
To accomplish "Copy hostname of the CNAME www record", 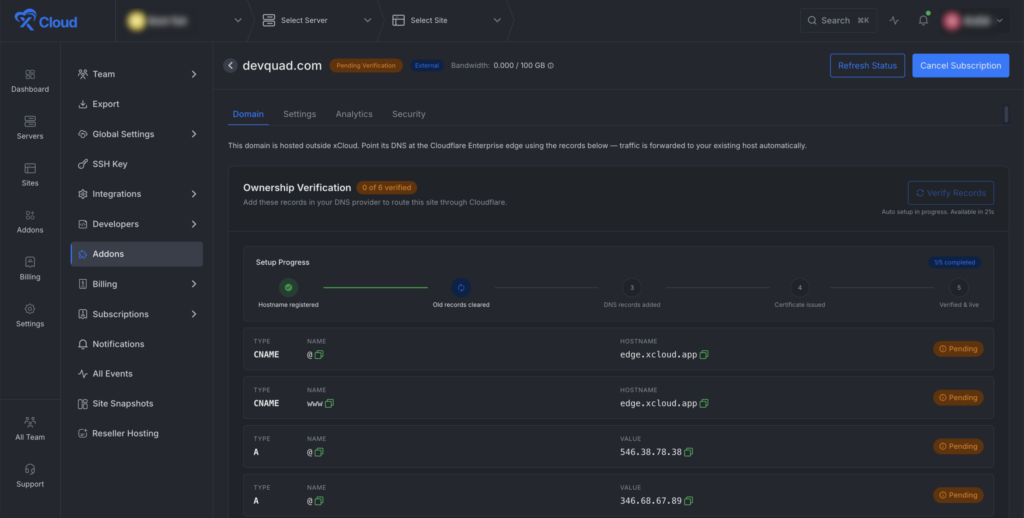I will tap(704, 404).
